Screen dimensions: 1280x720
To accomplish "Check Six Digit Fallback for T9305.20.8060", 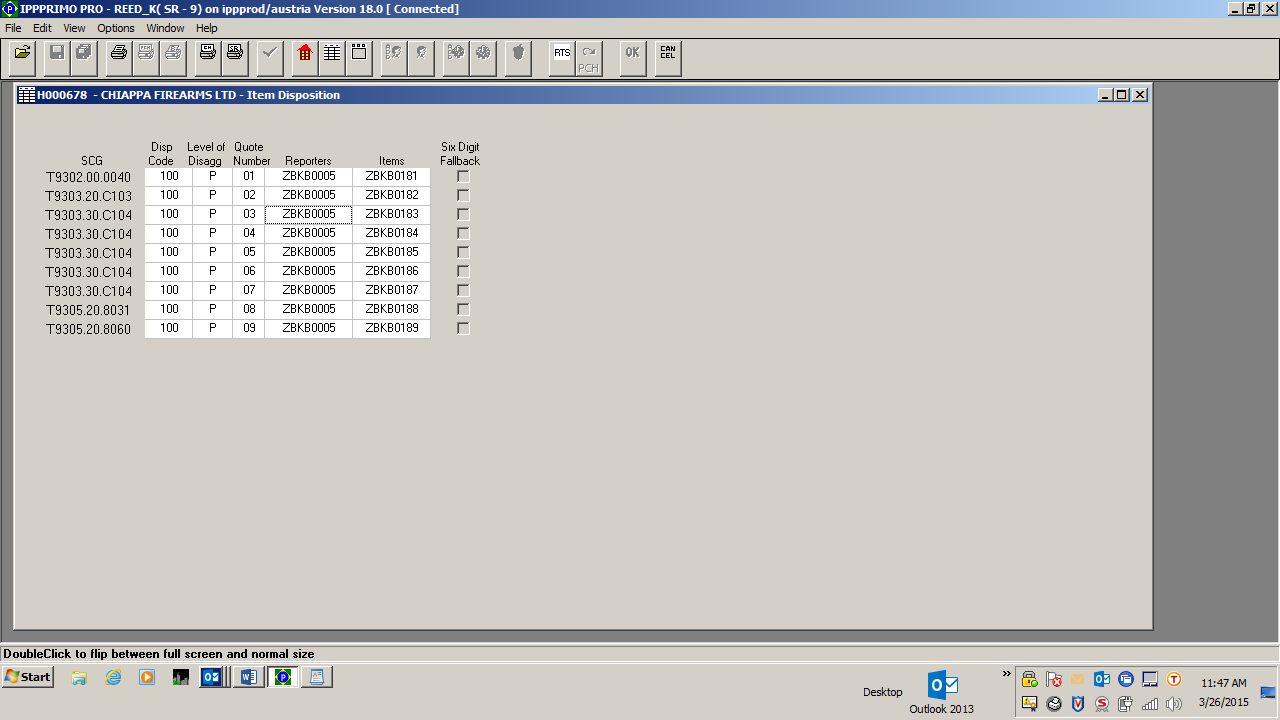I will [x=463, y=329].
